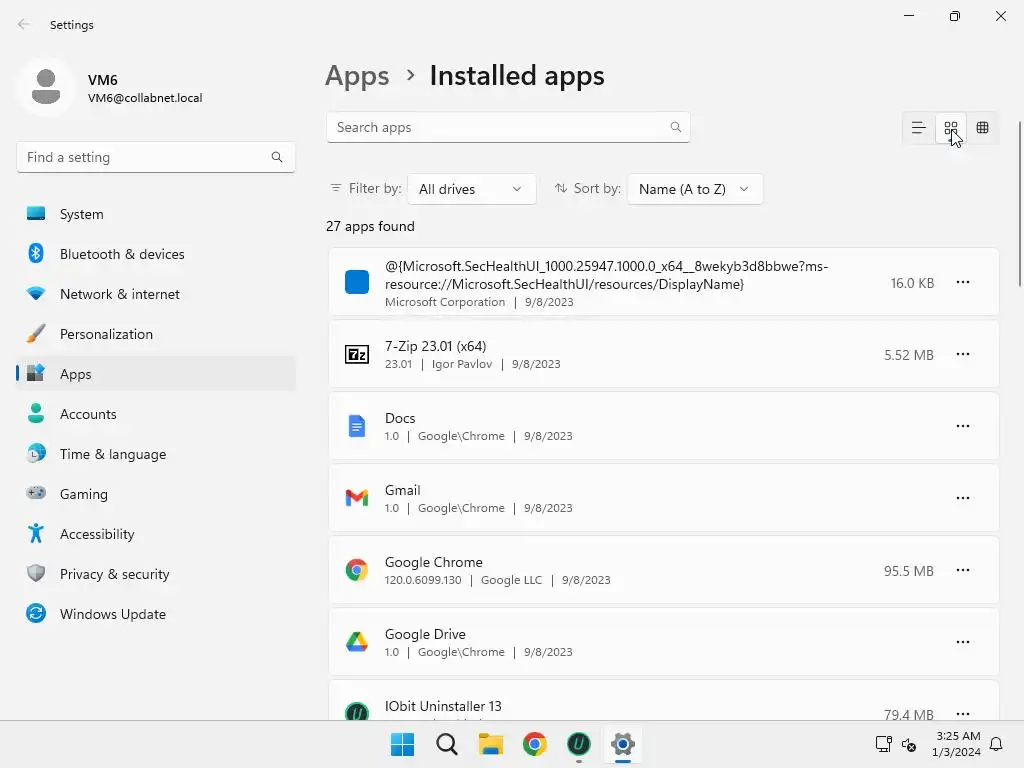This screenshot has width=1024, height=768.
Task: Click into the Search apps field
Action: 508,127
